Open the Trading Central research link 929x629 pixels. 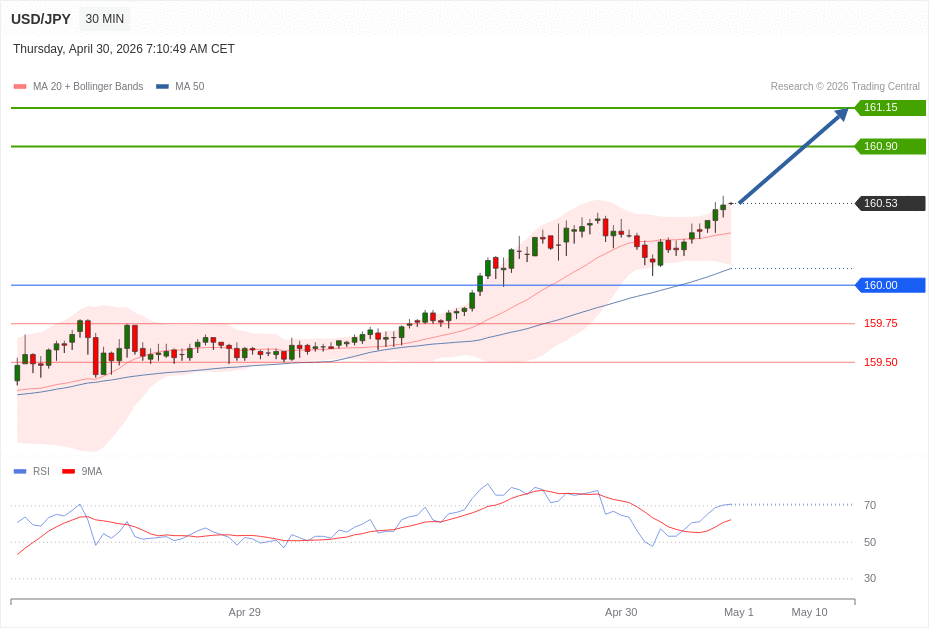[845, 86]
